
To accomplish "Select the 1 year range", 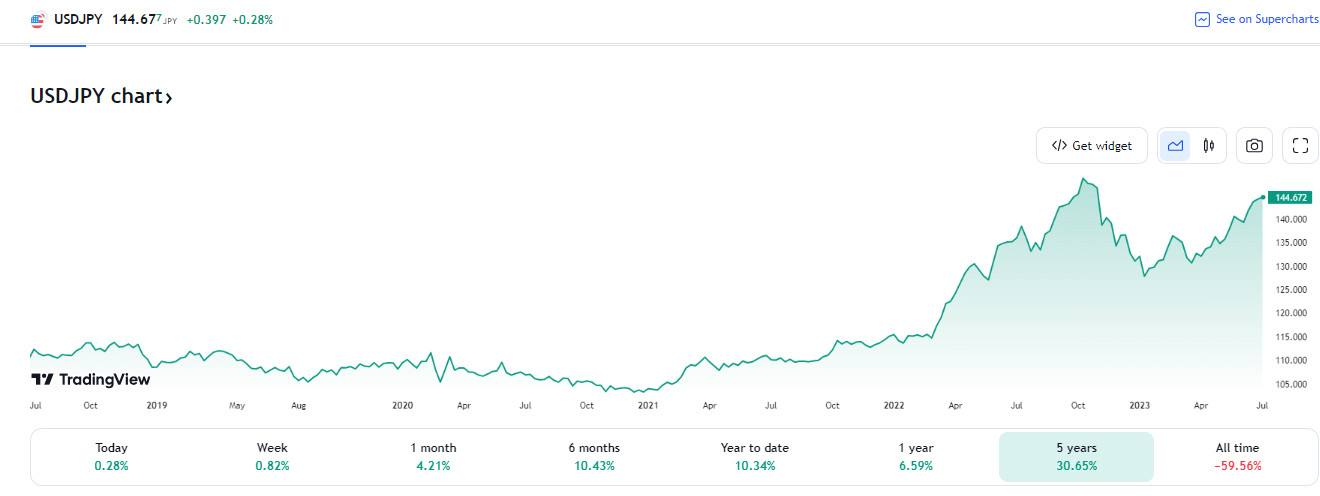I will click(916, 457).
